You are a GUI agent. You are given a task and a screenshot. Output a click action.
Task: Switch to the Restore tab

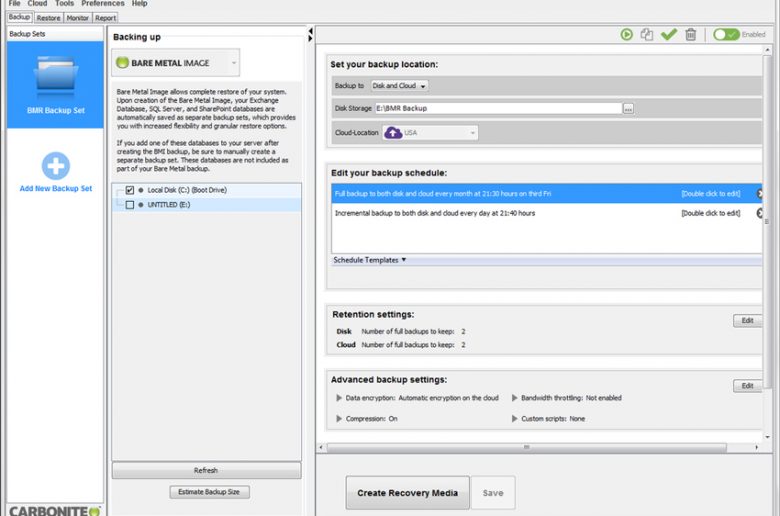48,18
